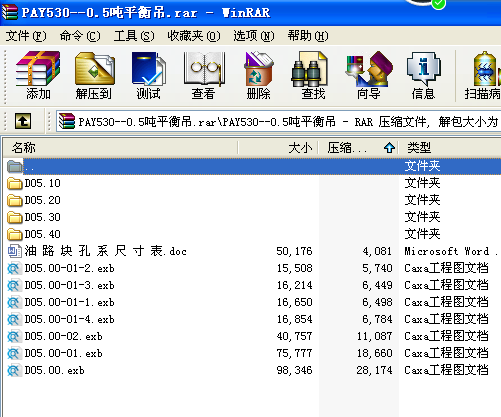The height and width of the screenshot is (417, 501).
Task: Click the RAR icon in address bar
Action: point(67,121)
